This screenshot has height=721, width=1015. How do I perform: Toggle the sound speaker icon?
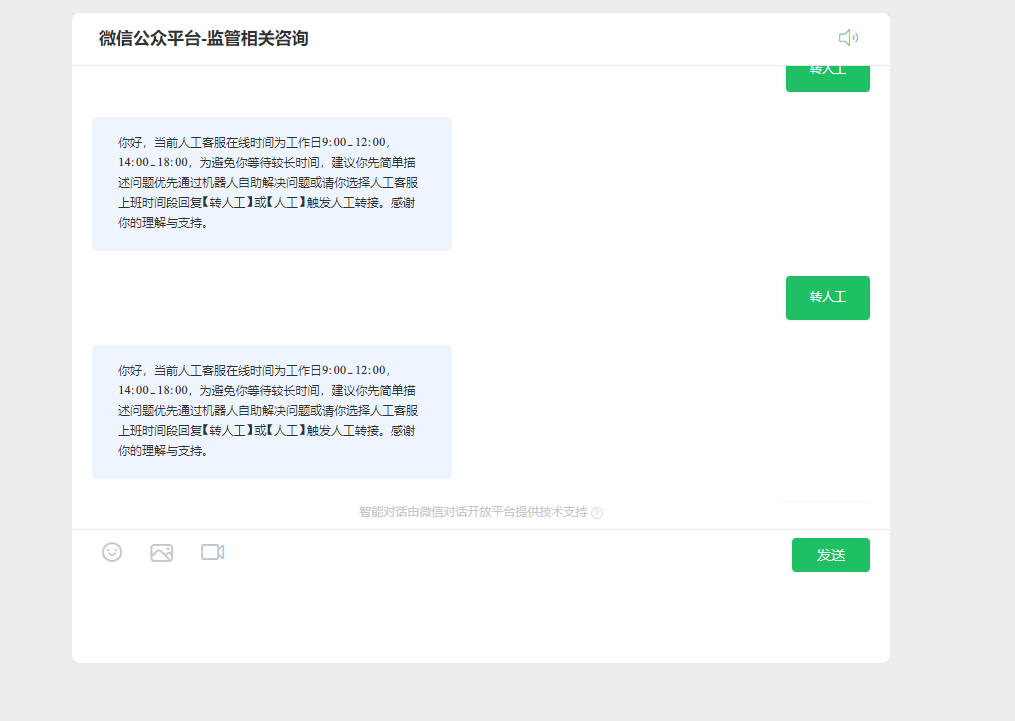848,38
